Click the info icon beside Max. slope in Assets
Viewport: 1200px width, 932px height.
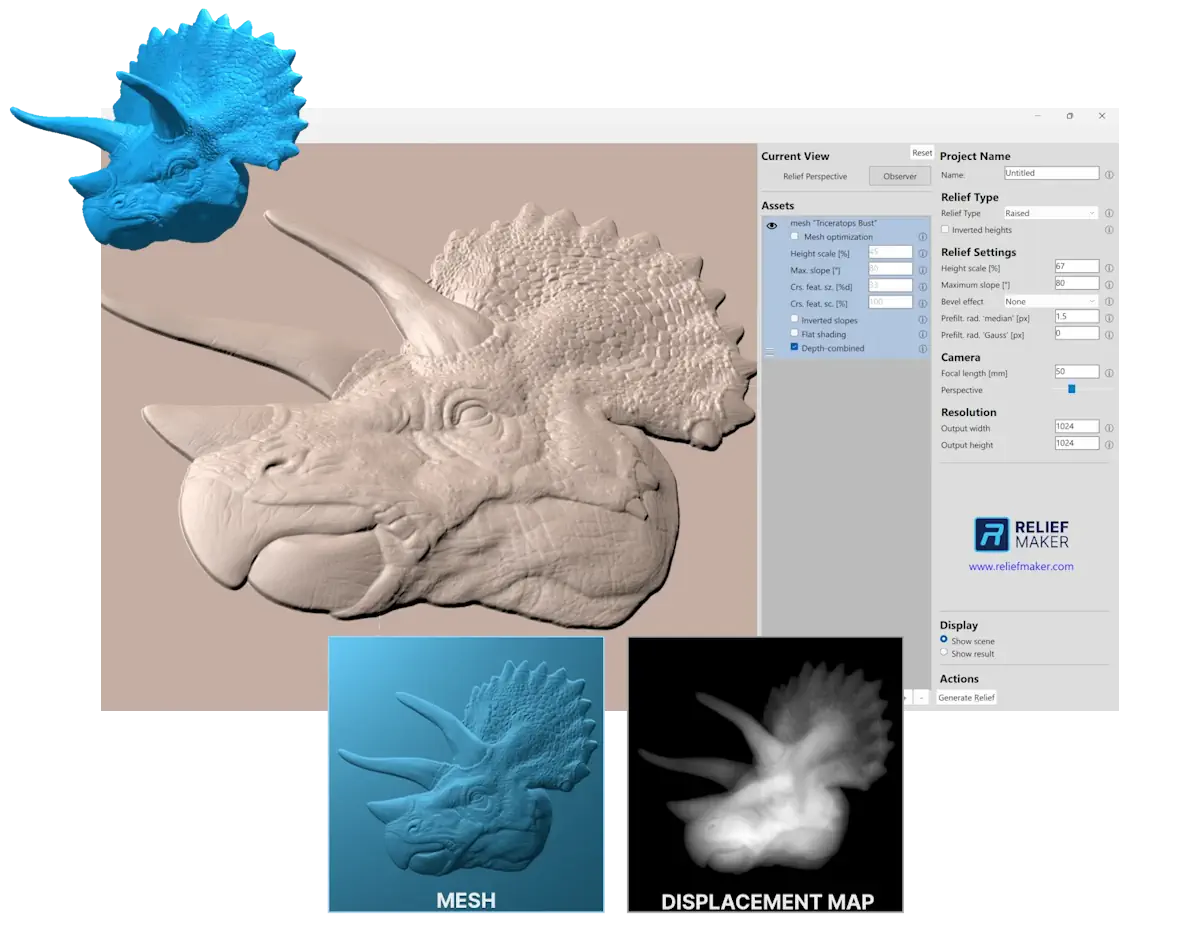921,269
